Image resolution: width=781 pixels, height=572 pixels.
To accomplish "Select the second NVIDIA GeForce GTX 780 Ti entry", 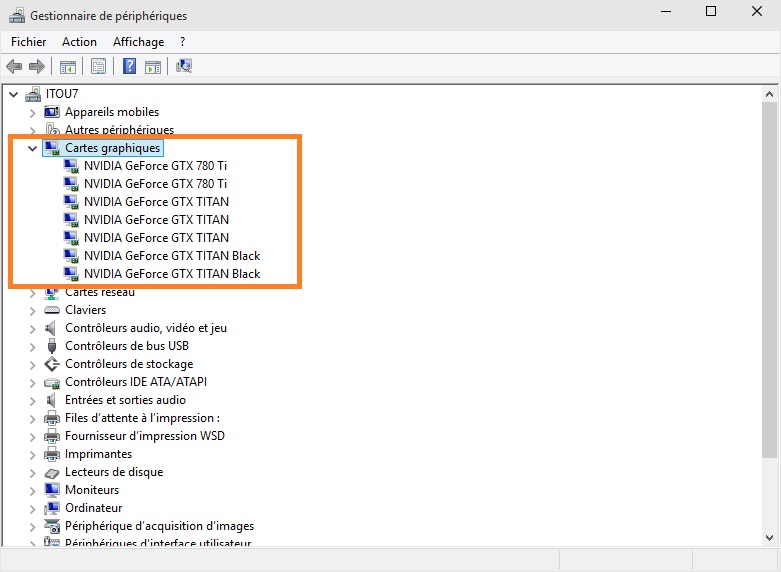I will [155, 183].
